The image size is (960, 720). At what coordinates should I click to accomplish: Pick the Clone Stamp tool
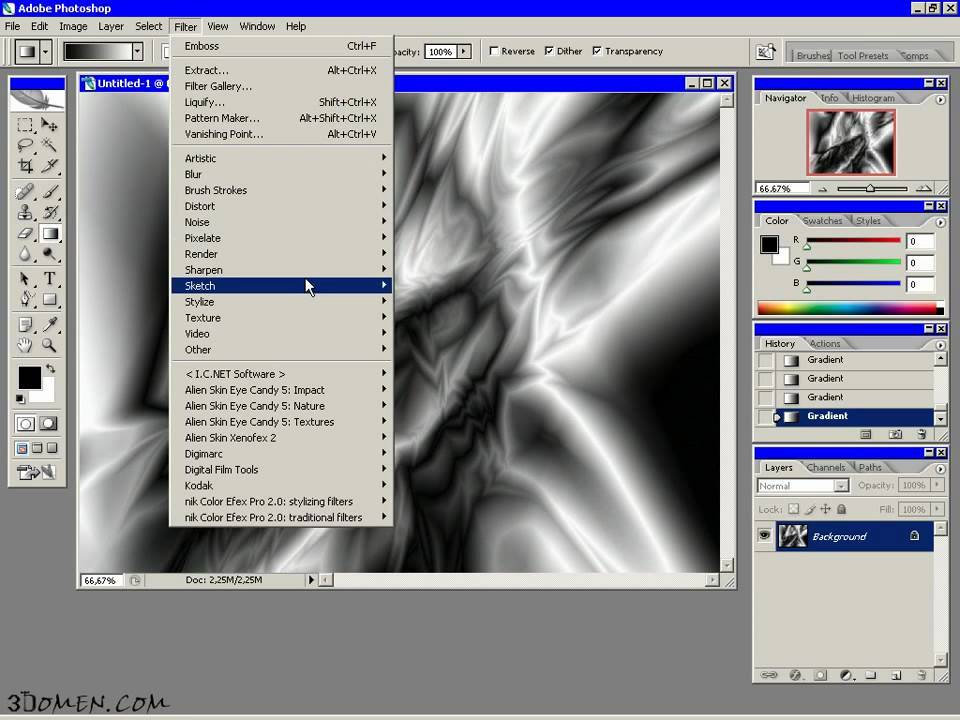(x=26, y=212)
